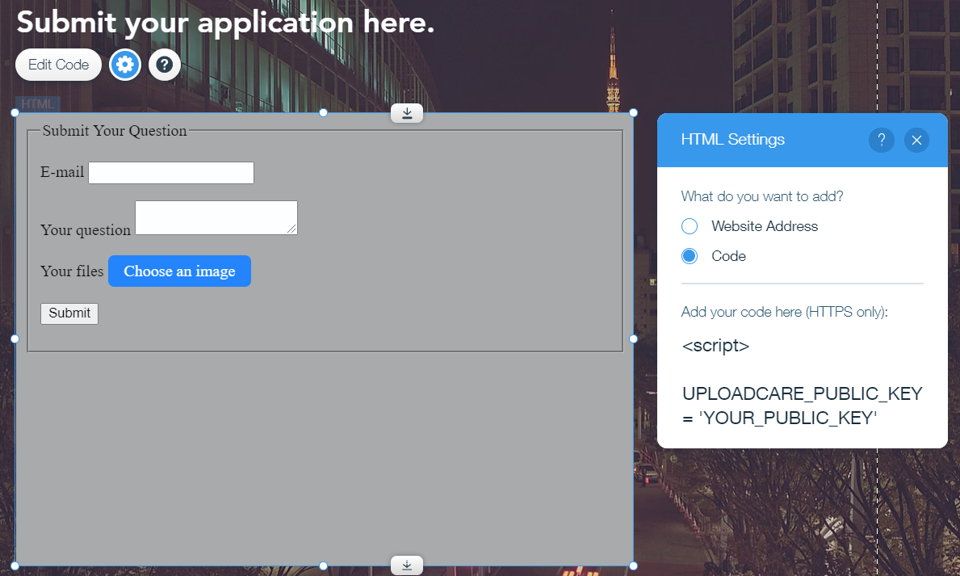Close the HTML Settings panel
This screenshot has width=960, height=576.
[917, 140]
